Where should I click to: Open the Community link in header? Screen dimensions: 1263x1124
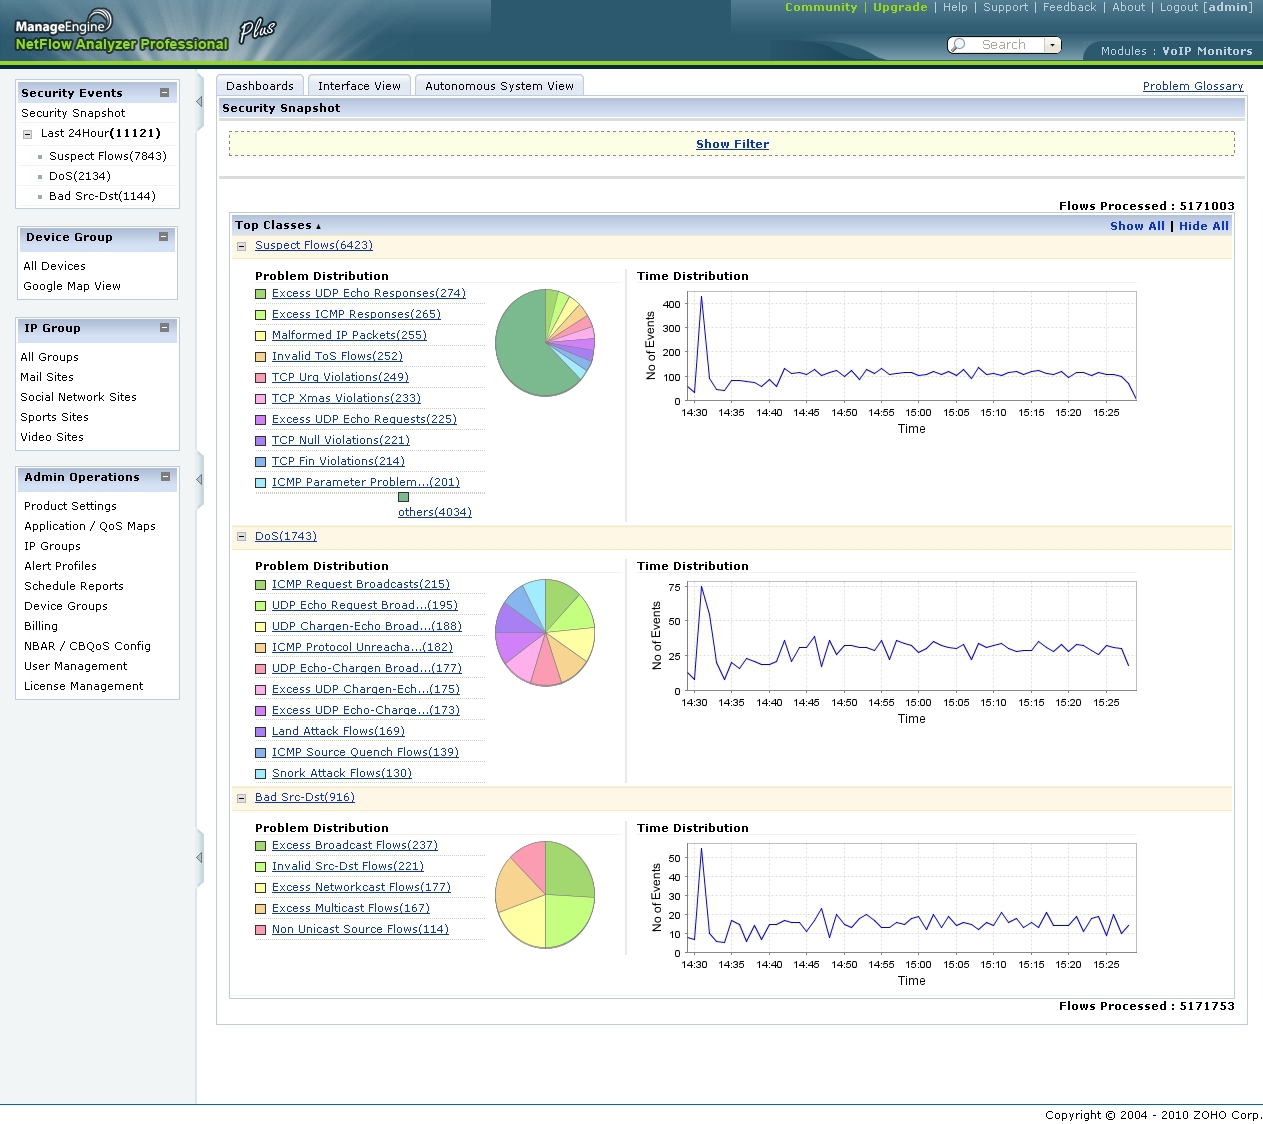pos(821,7)
